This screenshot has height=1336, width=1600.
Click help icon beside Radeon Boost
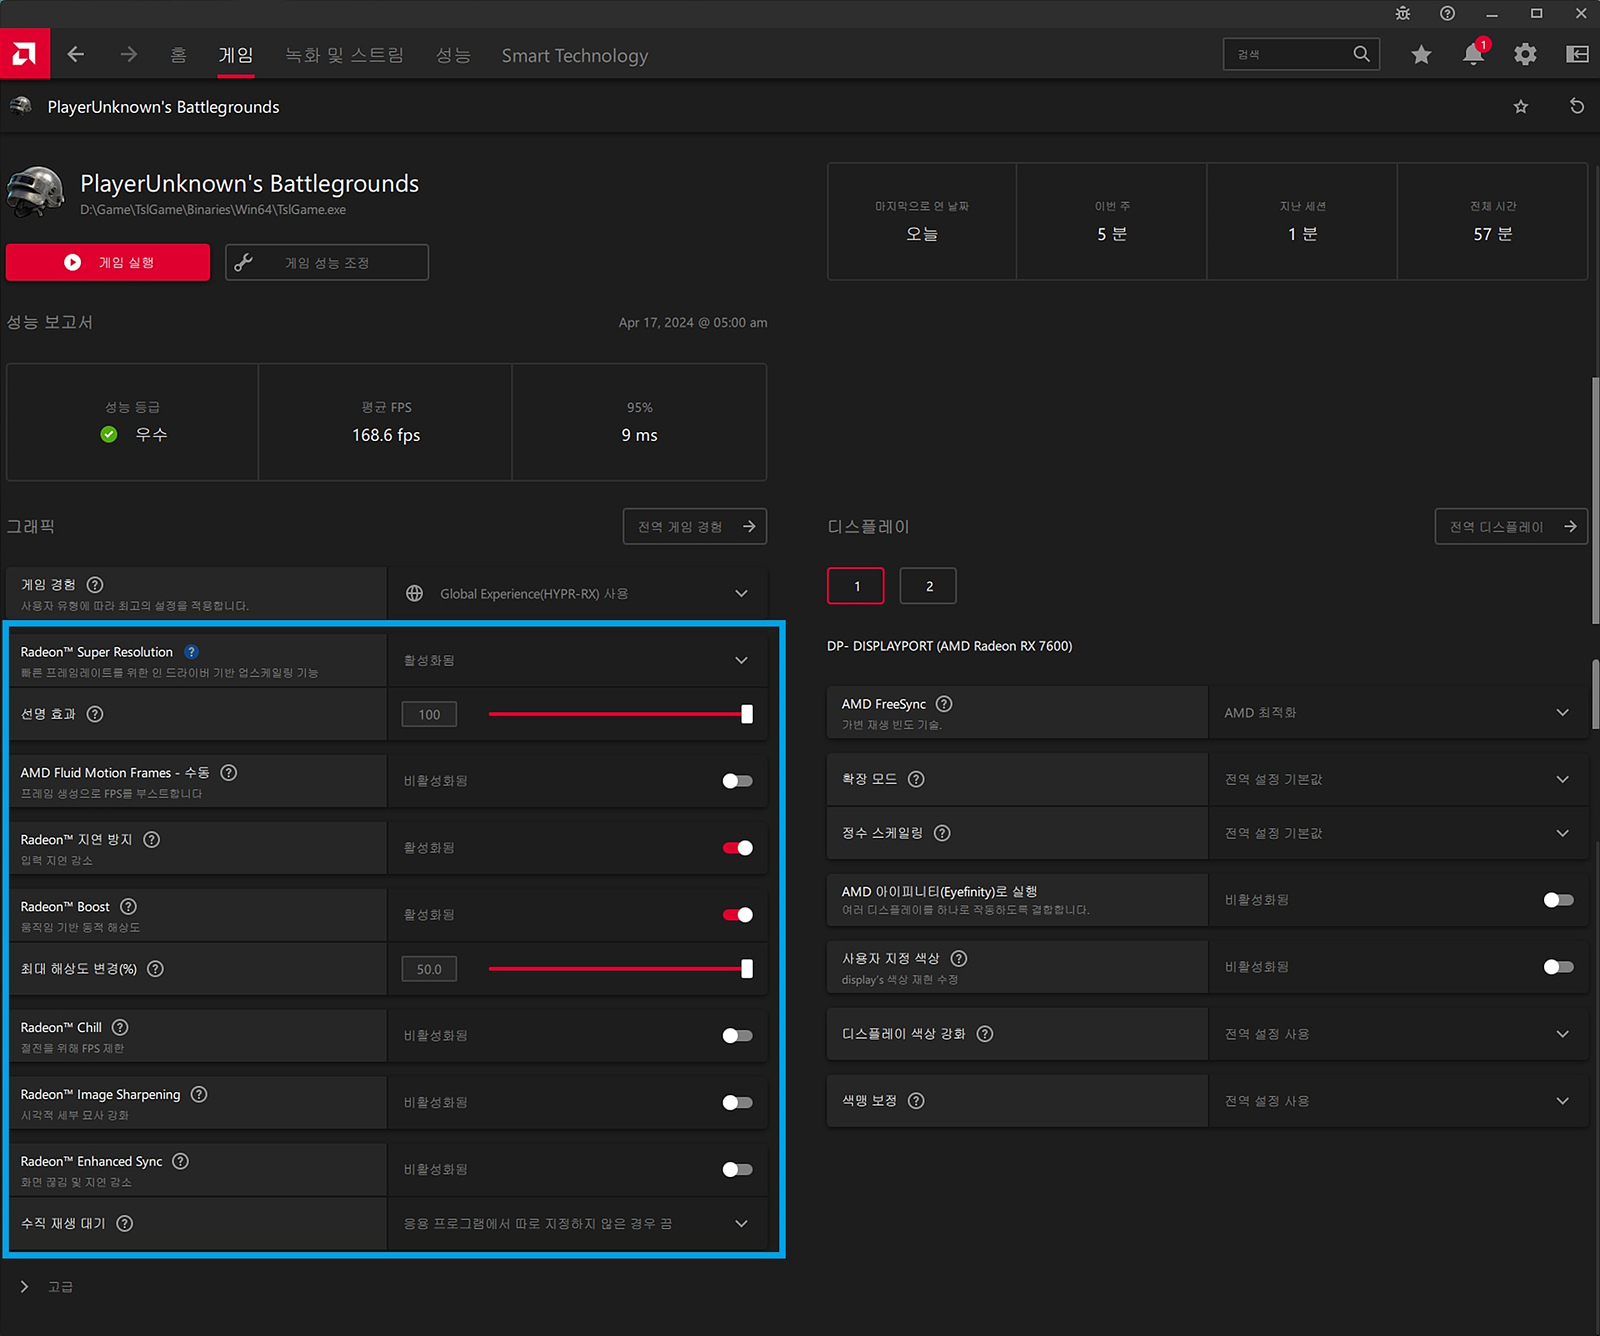tap(129, 907)
